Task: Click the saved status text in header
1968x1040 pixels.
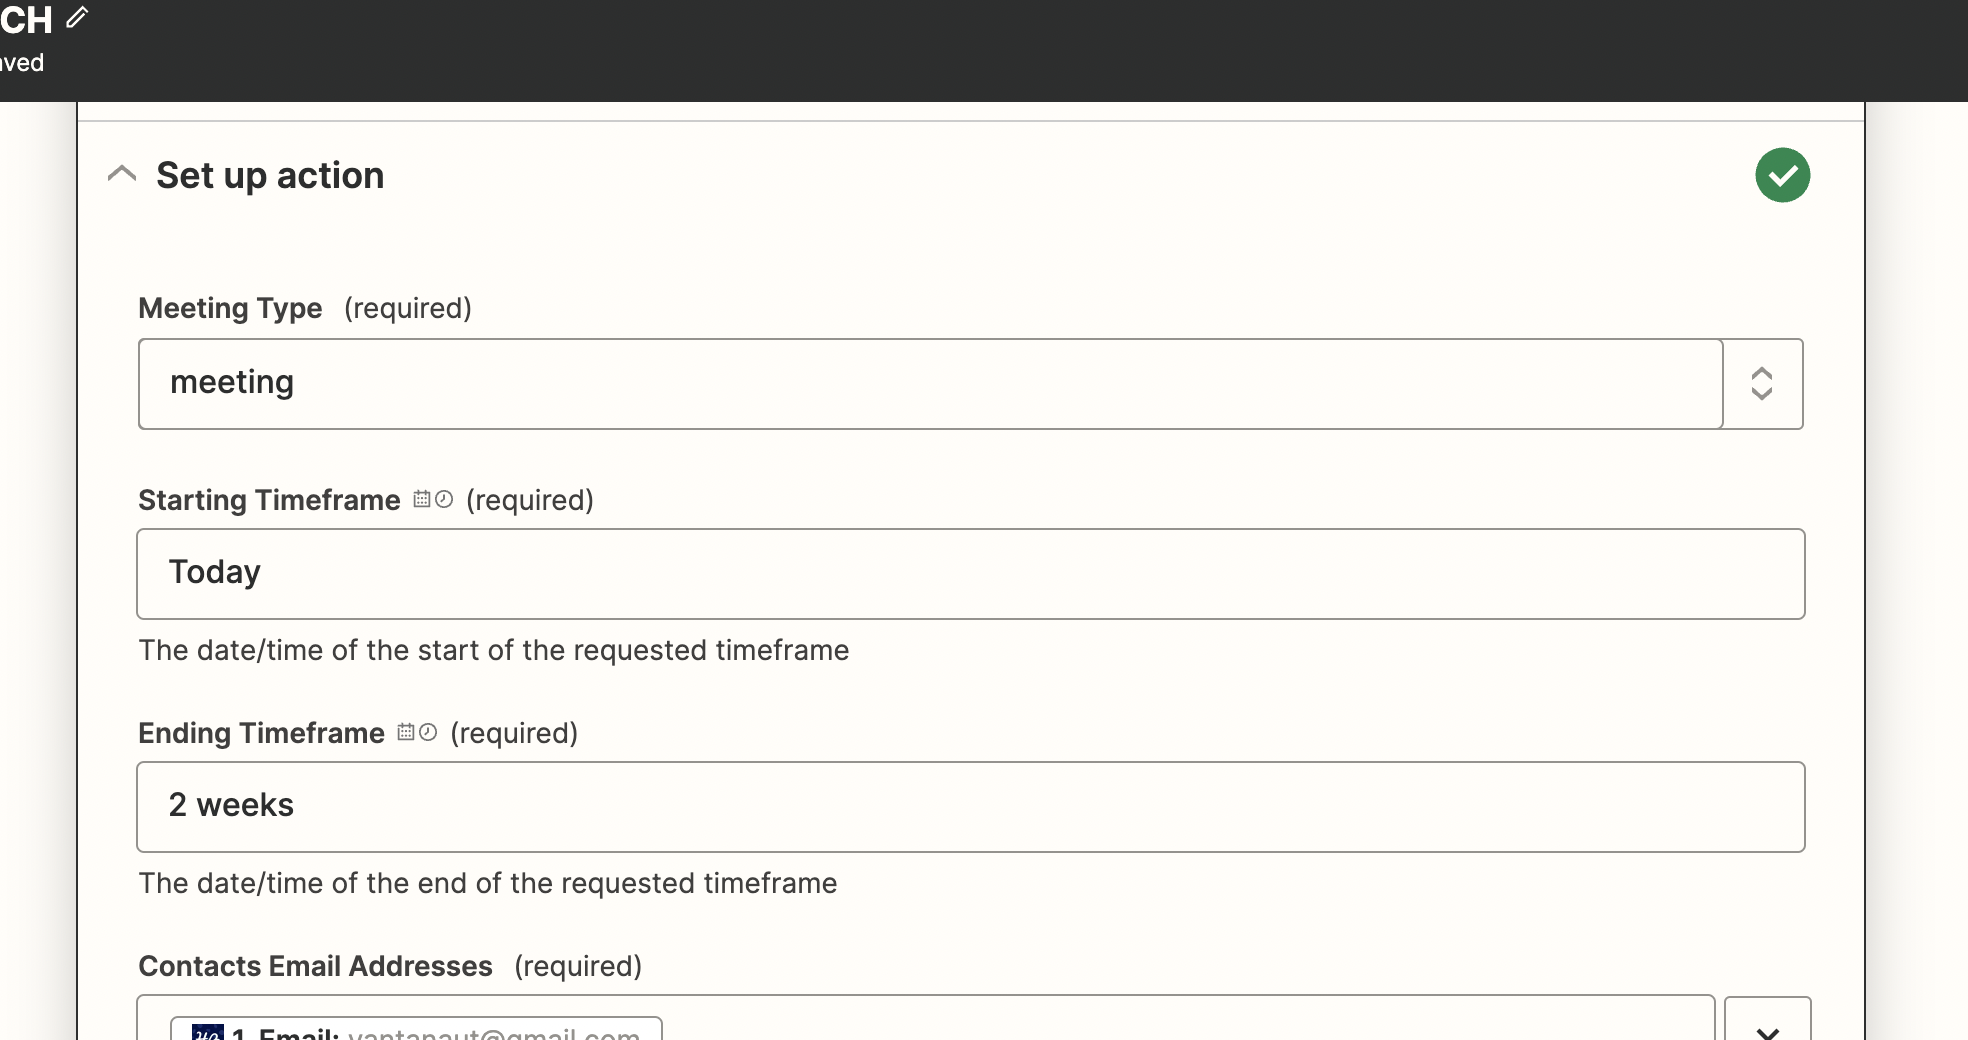Action: click(x=22, y=63)
